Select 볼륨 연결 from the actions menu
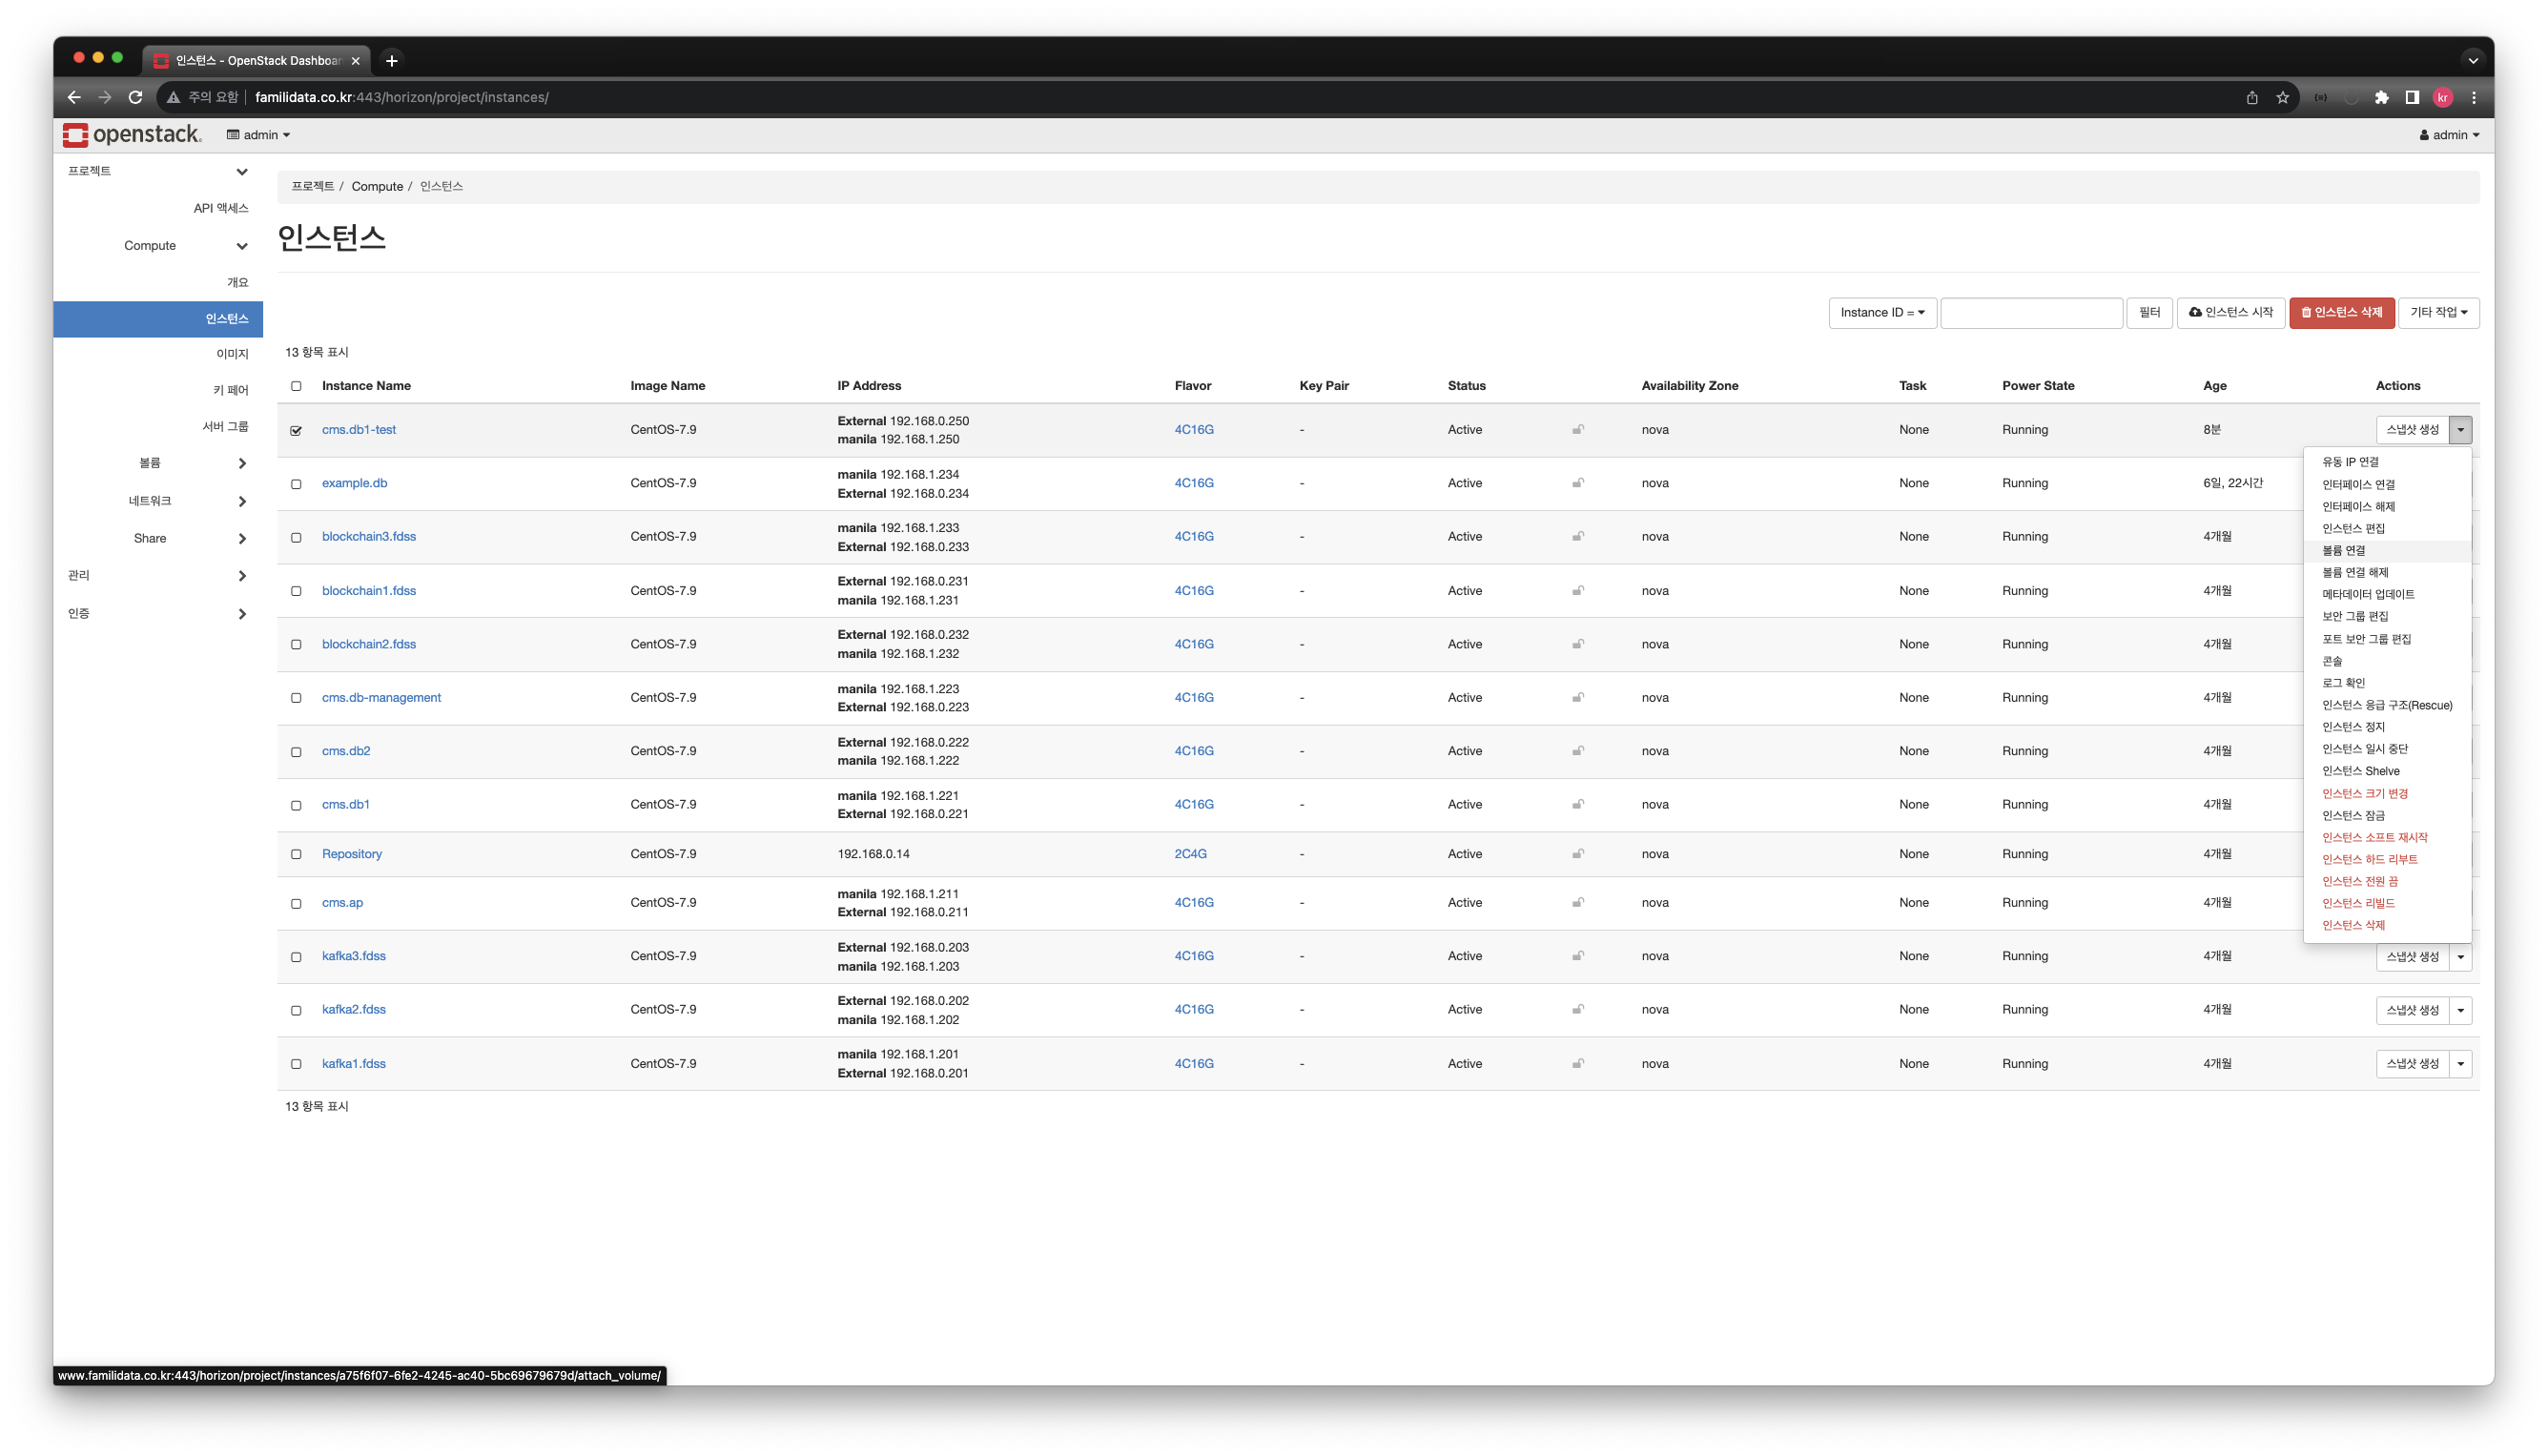 tap(2343, 551)
